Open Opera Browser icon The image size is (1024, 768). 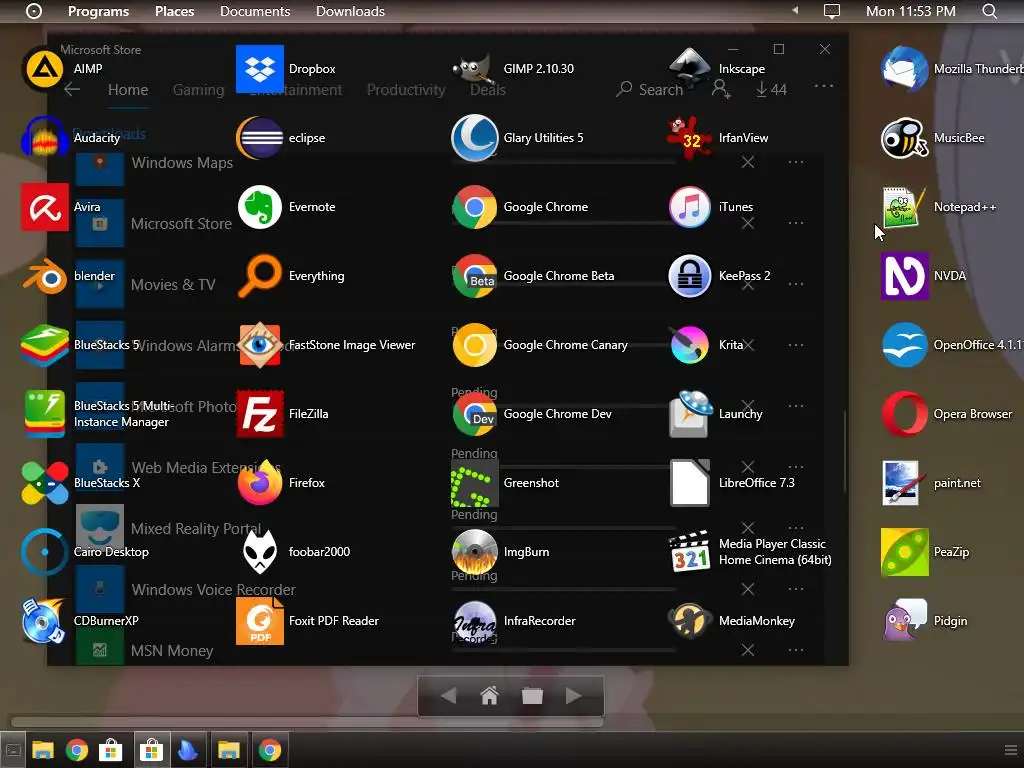pos(904,414)
